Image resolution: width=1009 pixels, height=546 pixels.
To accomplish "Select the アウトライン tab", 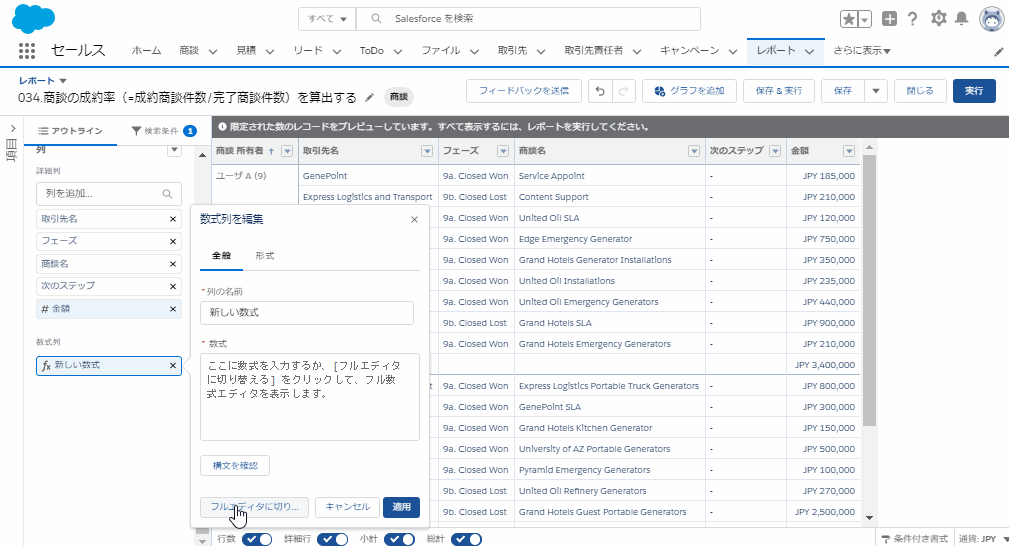I will [71, 131].
